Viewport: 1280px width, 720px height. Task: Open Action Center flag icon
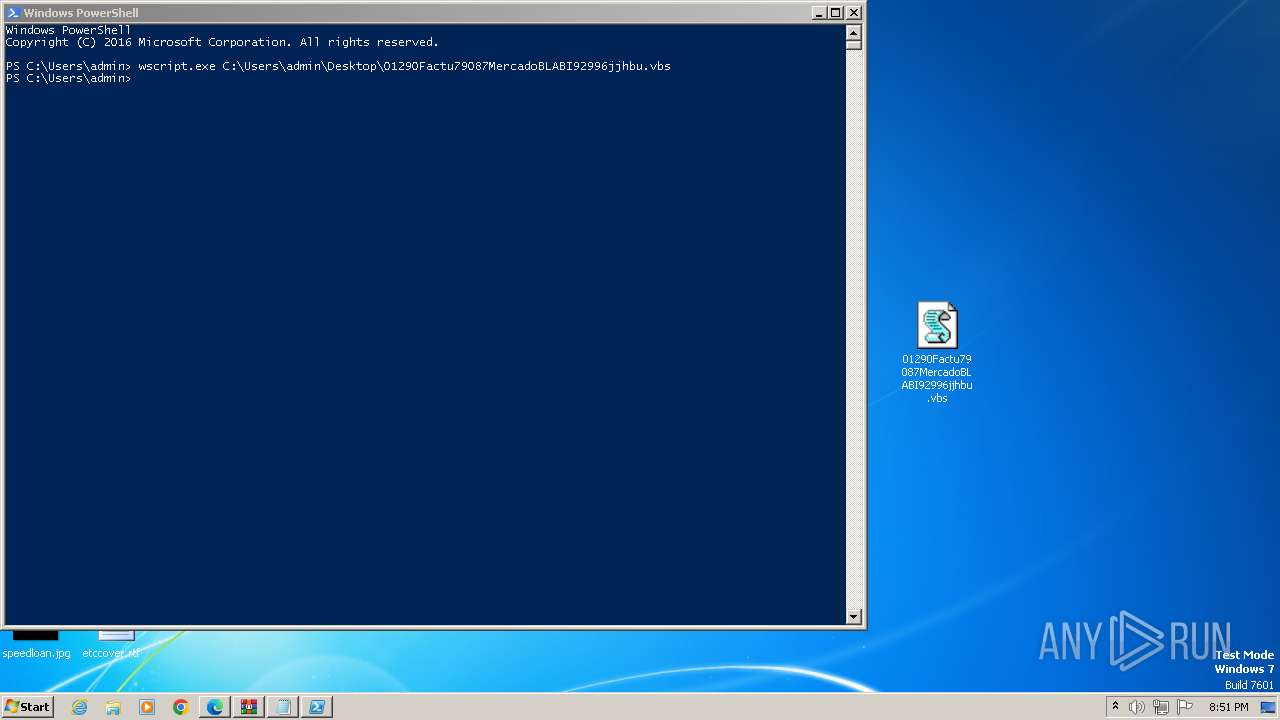tap(1185, 707)
